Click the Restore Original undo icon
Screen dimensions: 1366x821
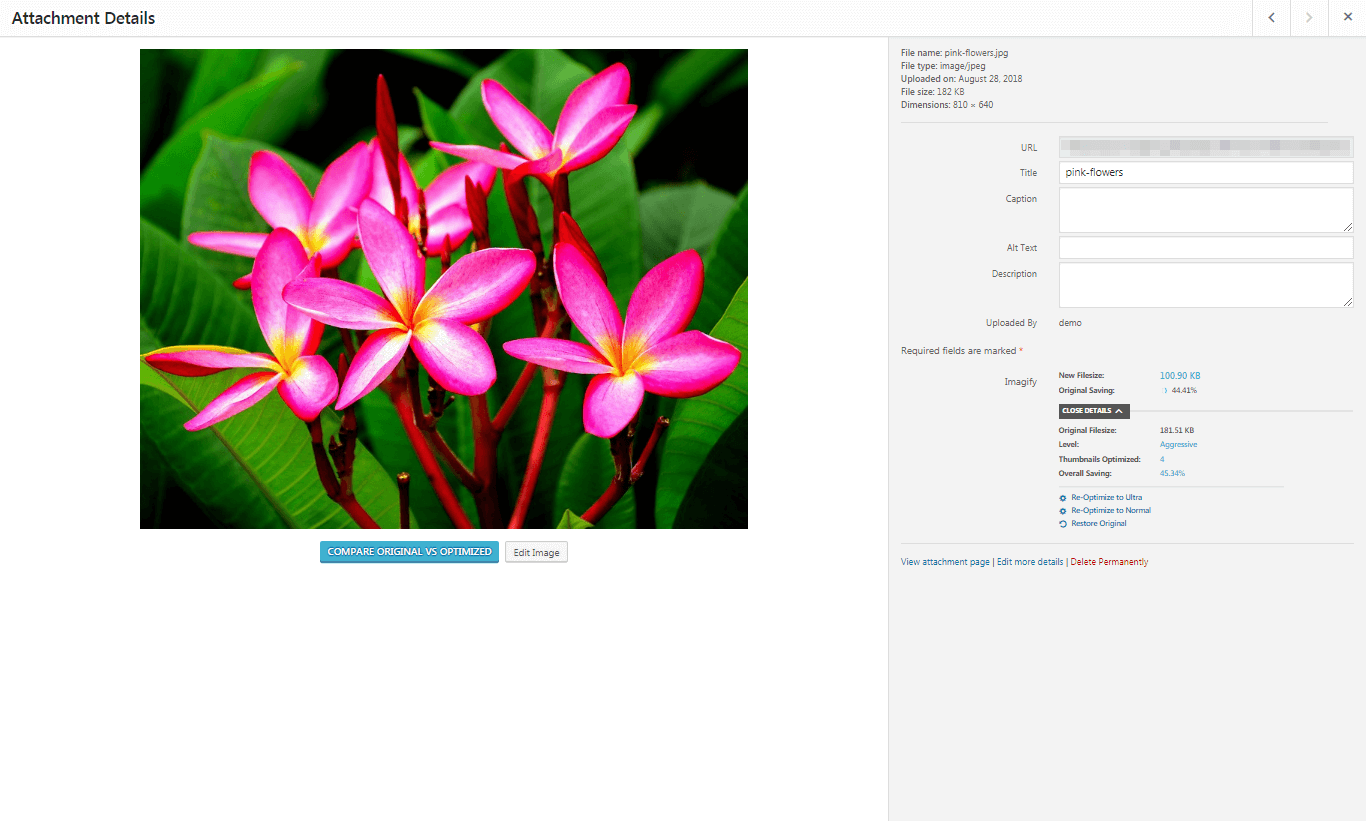pos(1062,523)
